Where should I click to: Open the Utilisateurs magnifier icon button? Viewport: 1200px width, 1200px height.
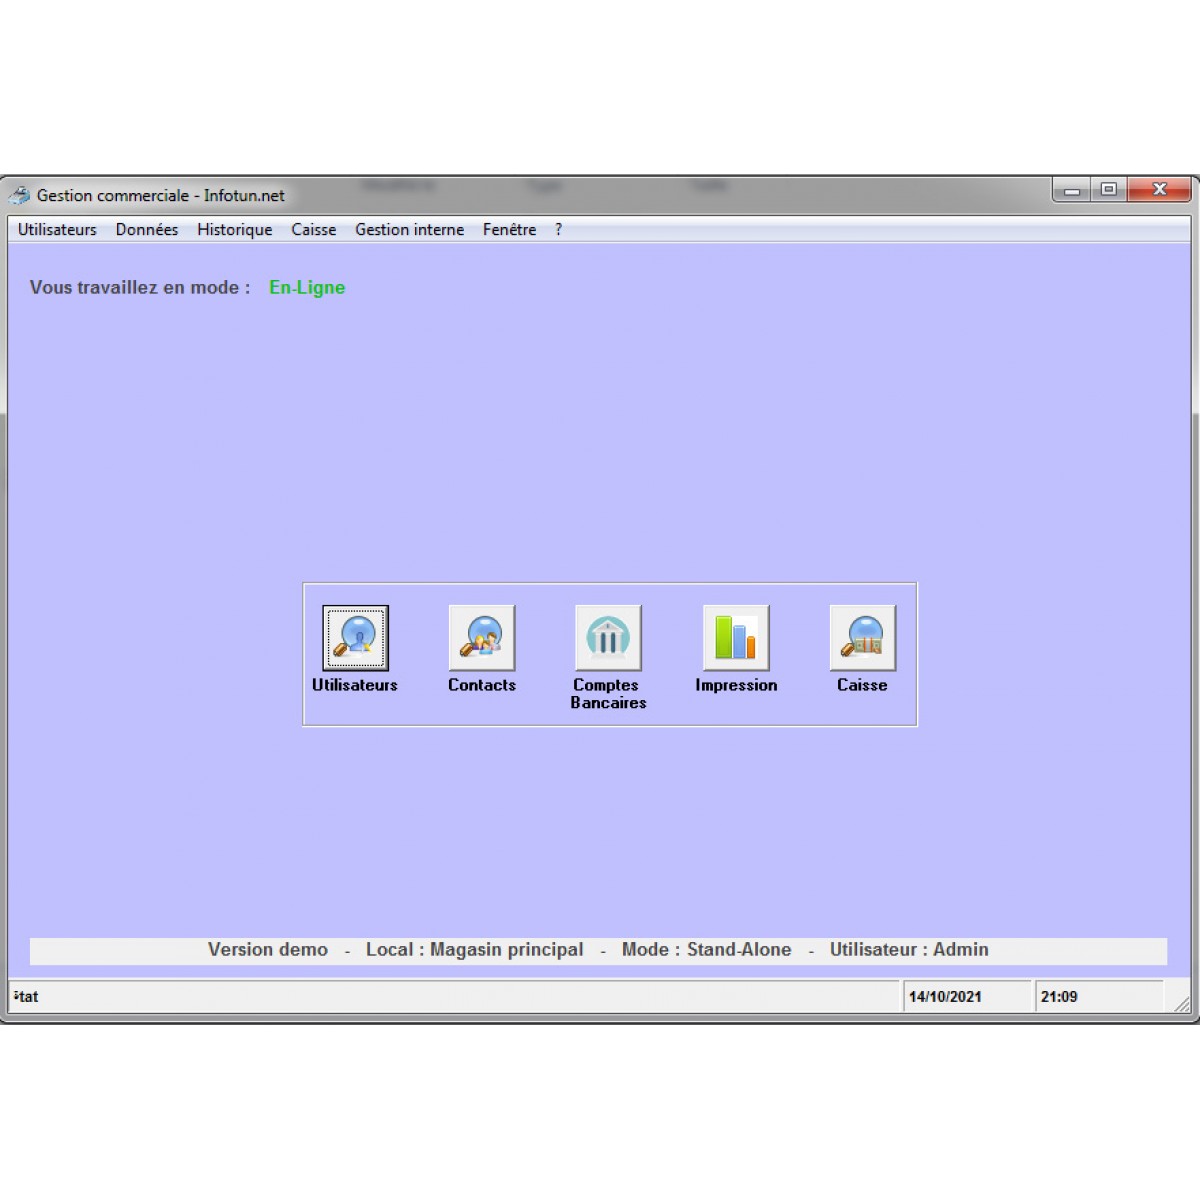[x=355, y=638]
